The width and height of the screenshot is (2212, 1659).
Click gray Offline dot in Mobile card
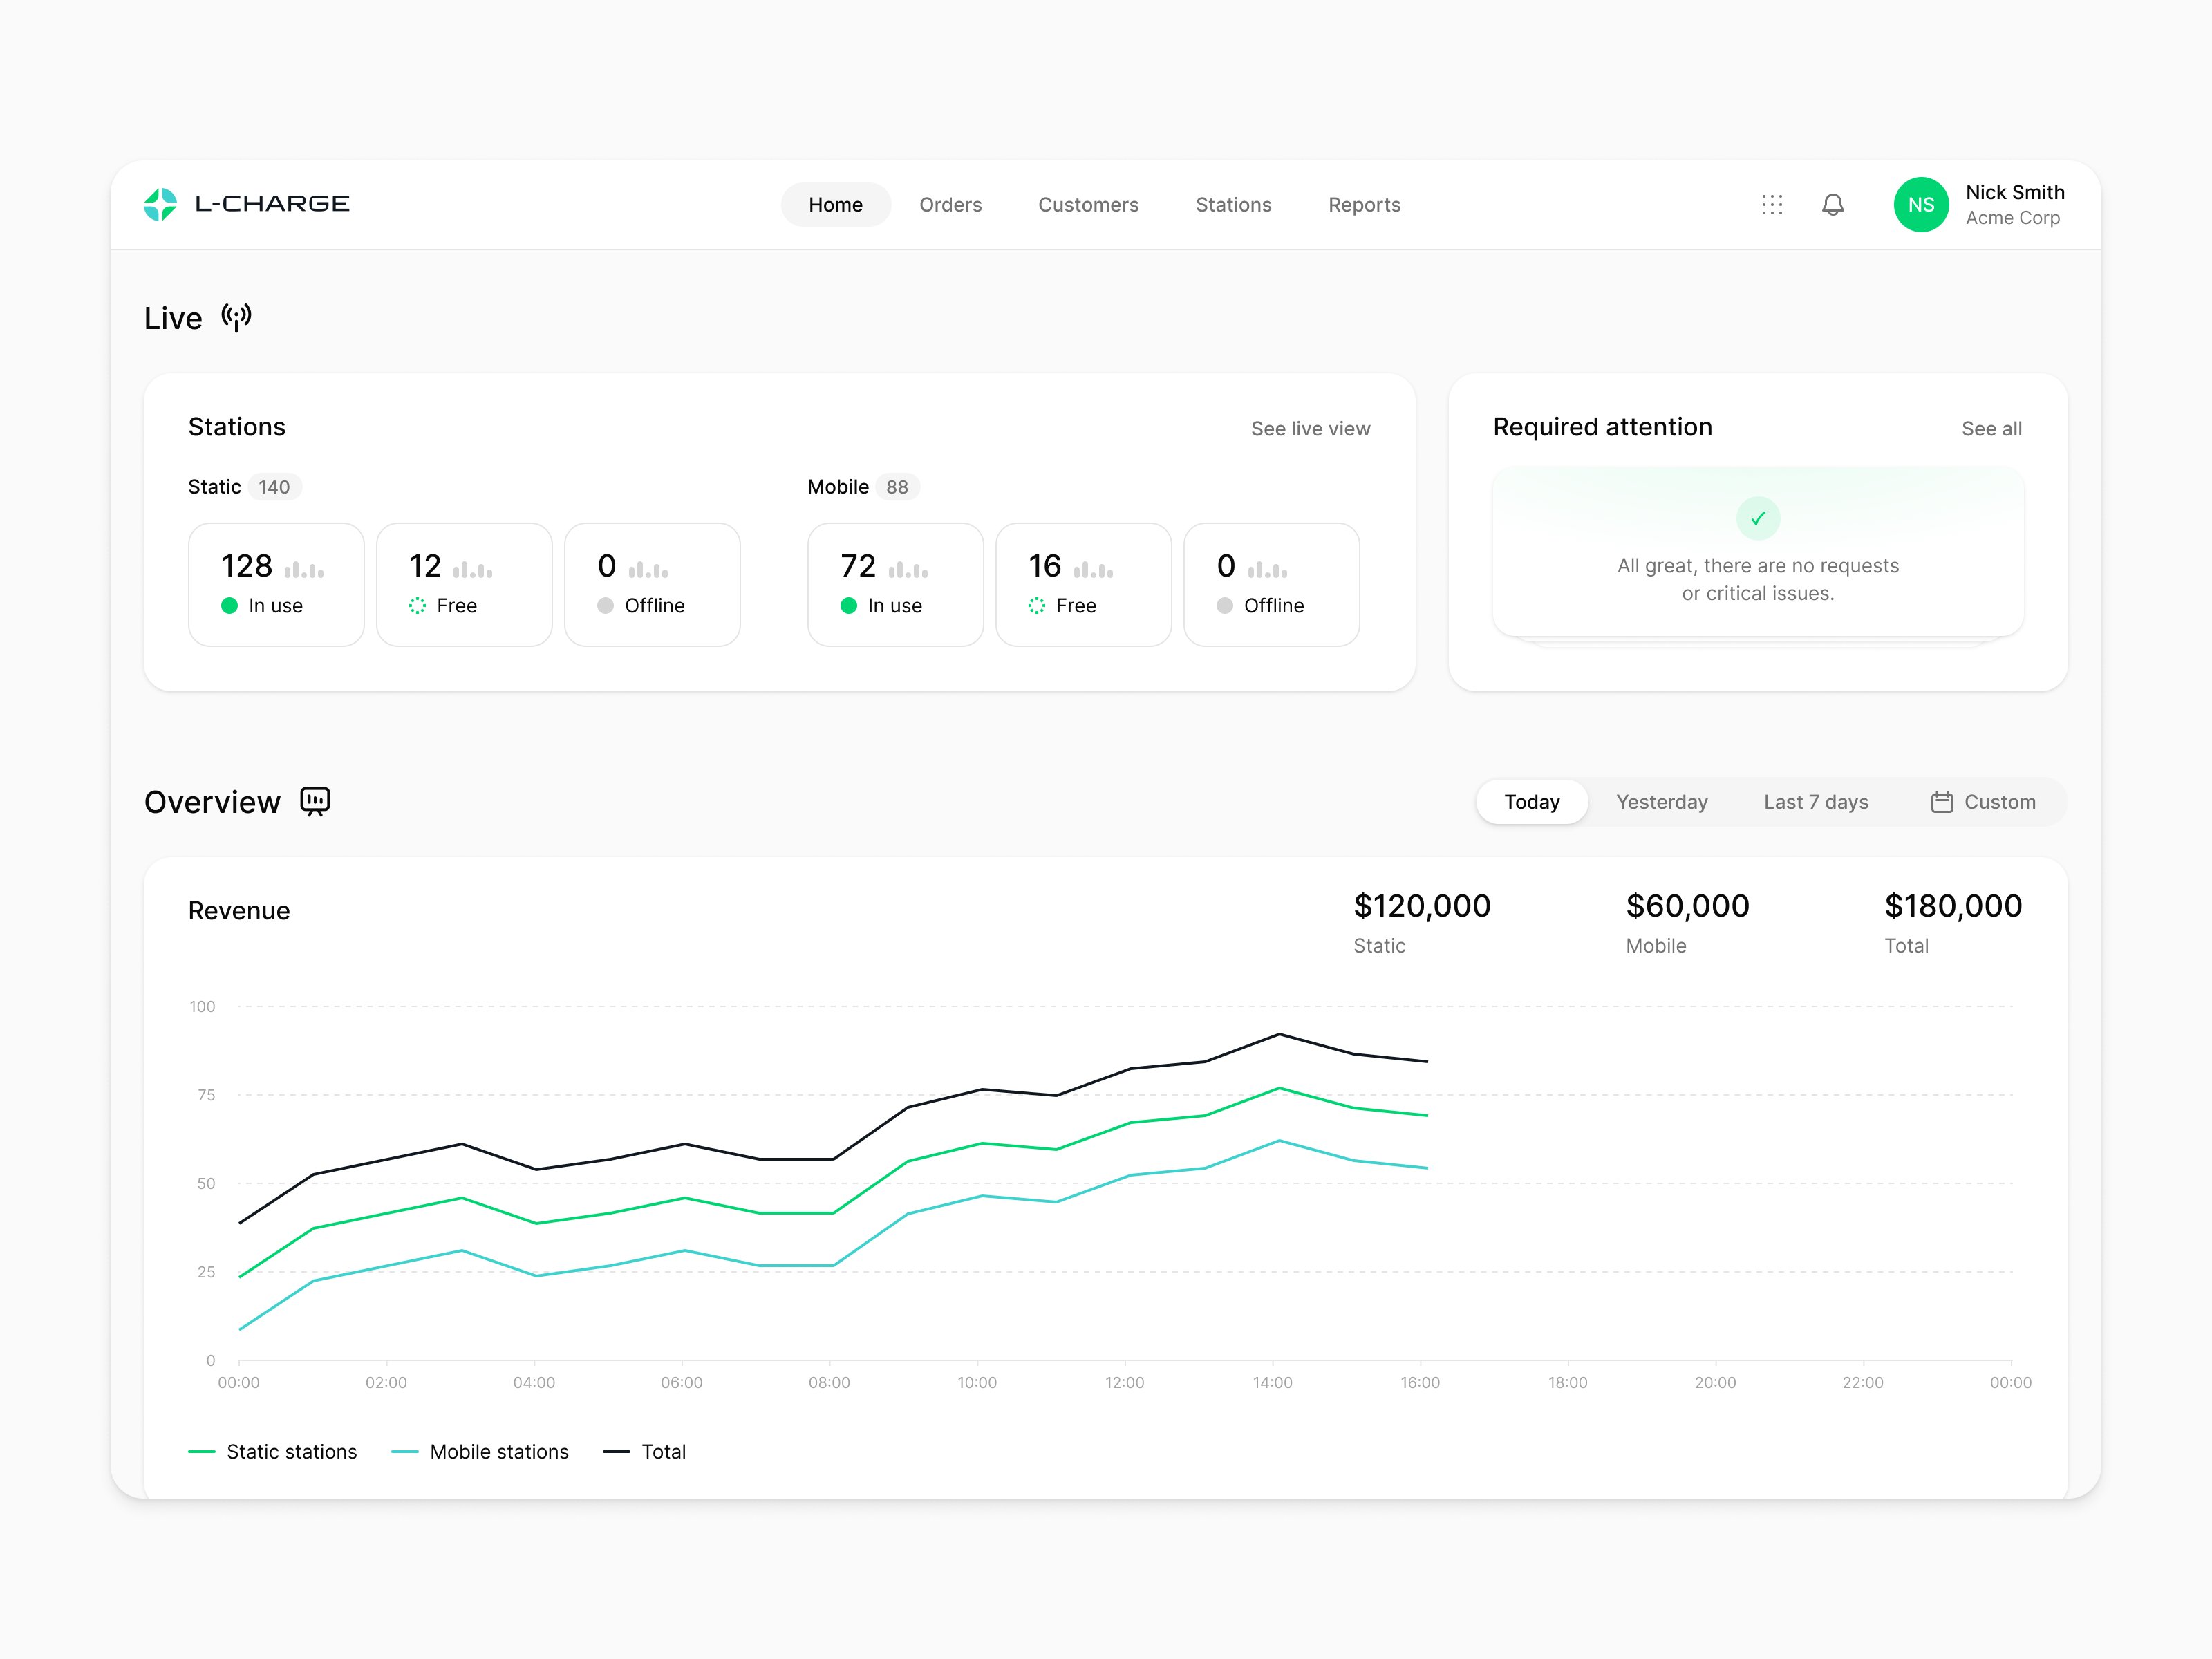point(1225,606)
